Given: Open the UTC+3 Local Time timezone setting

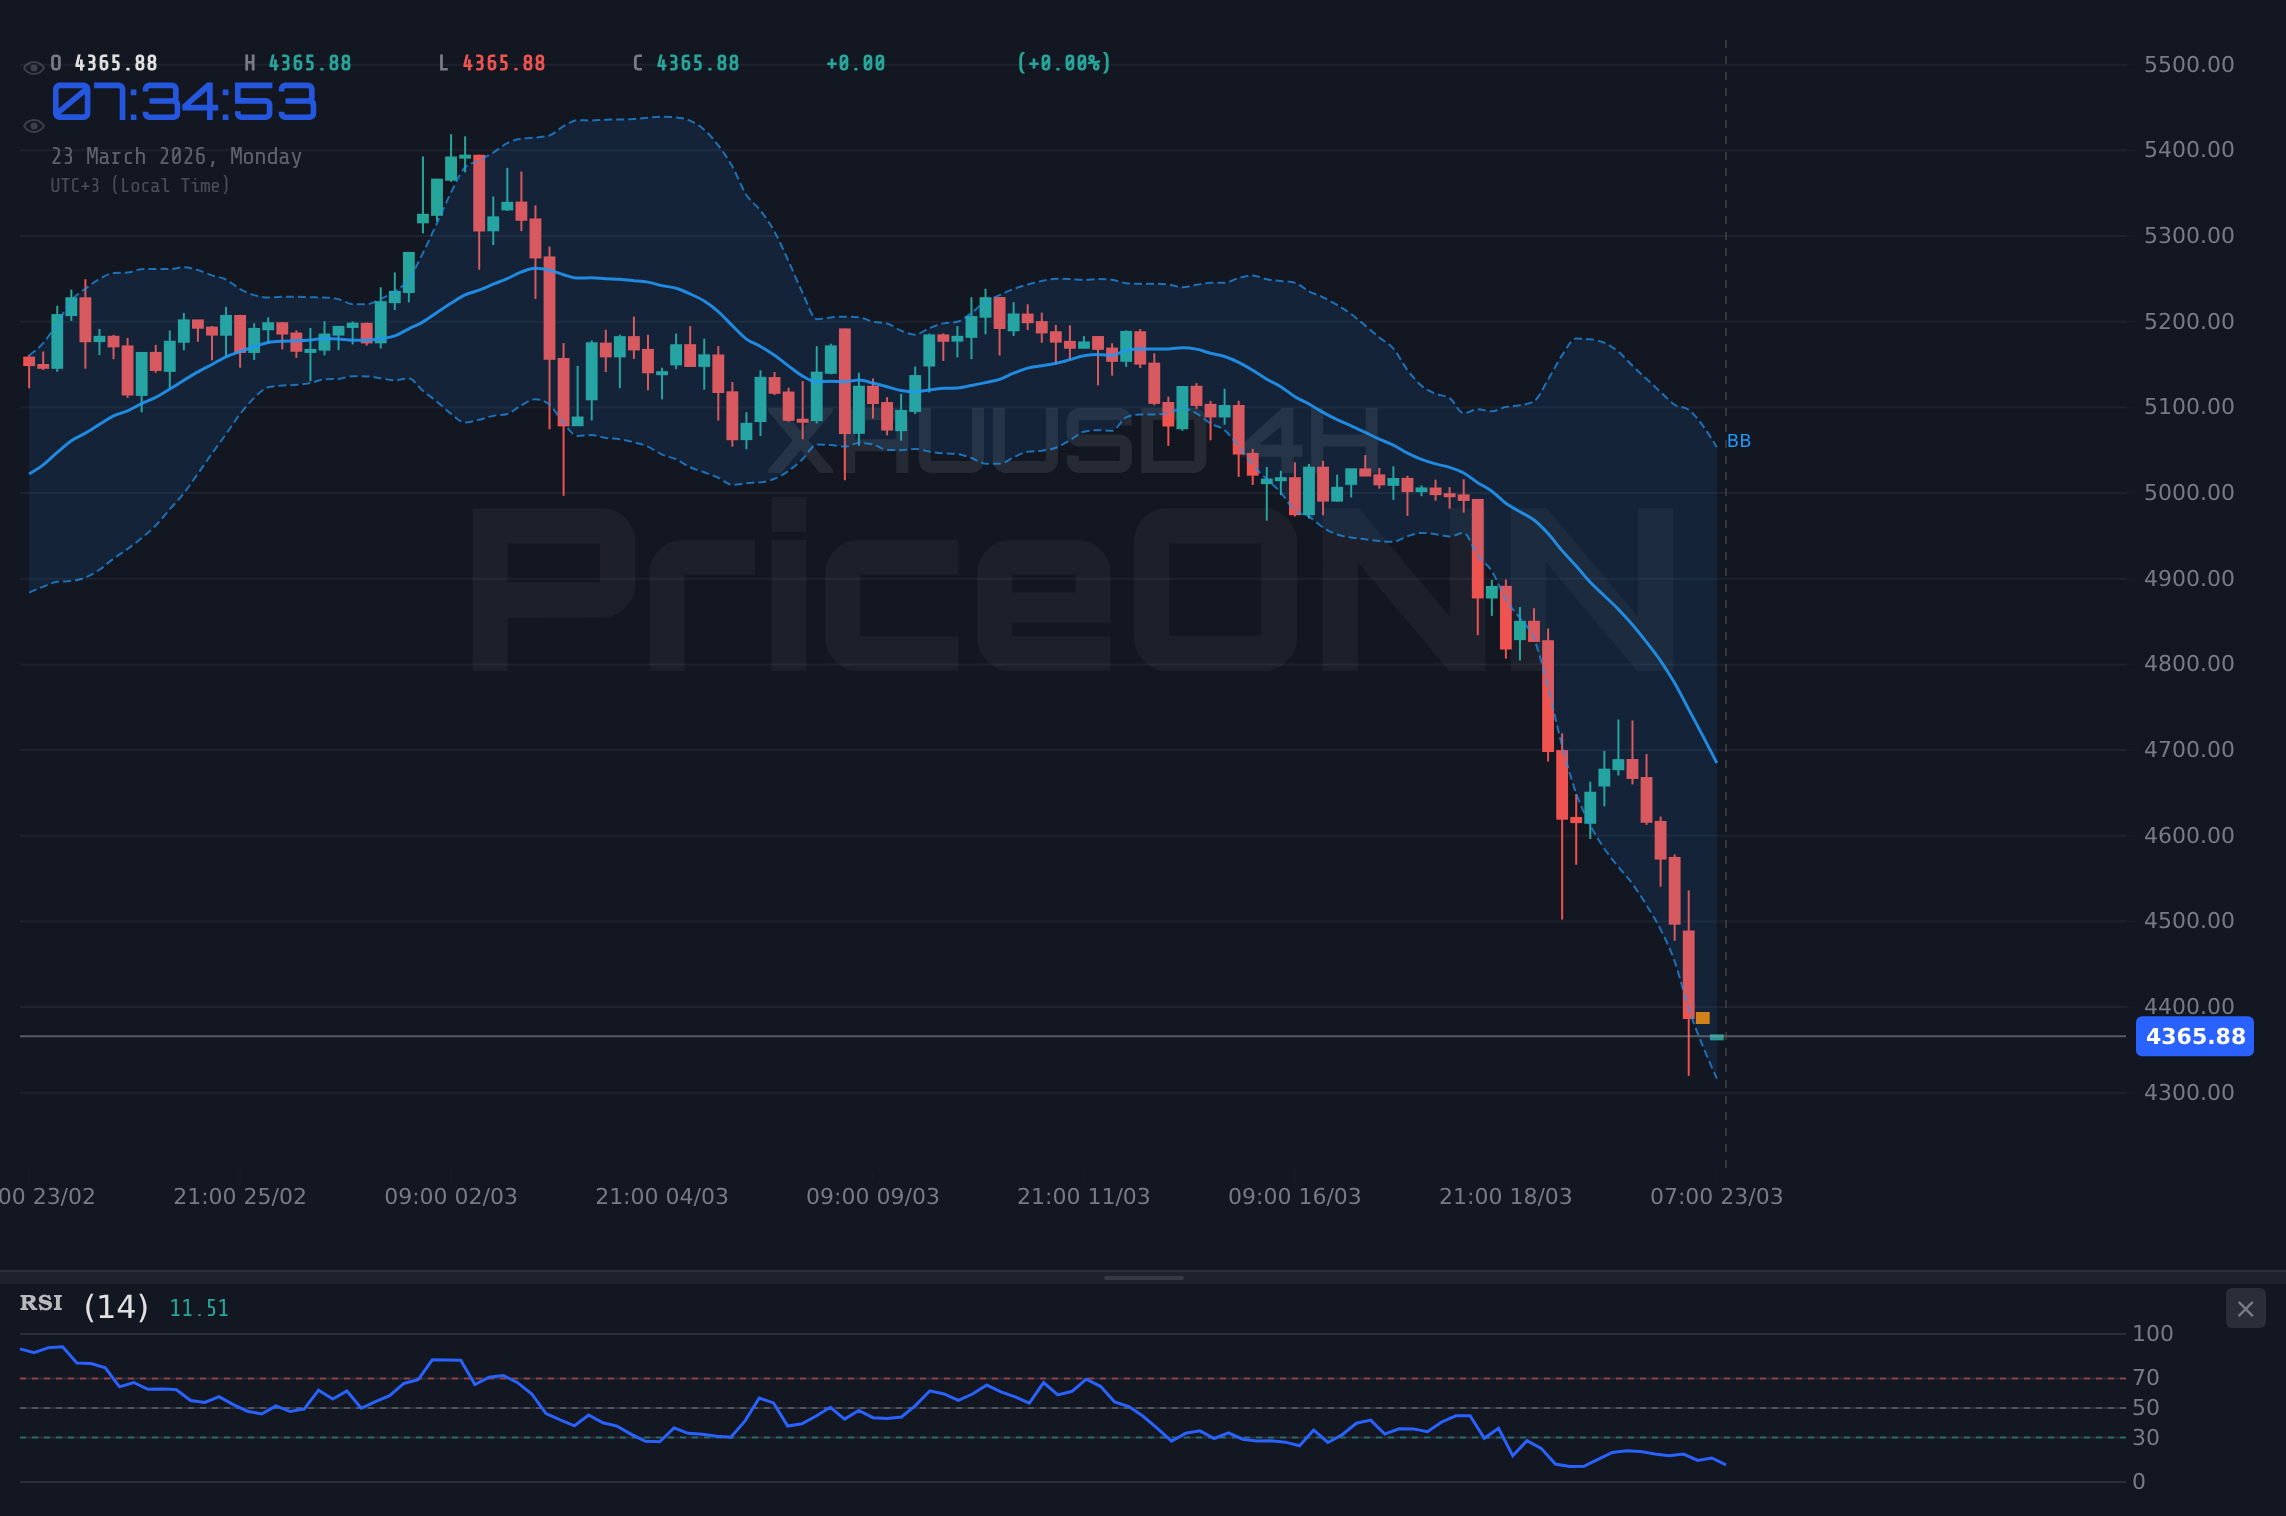Looking at the screenshot, I should (140, 185).
